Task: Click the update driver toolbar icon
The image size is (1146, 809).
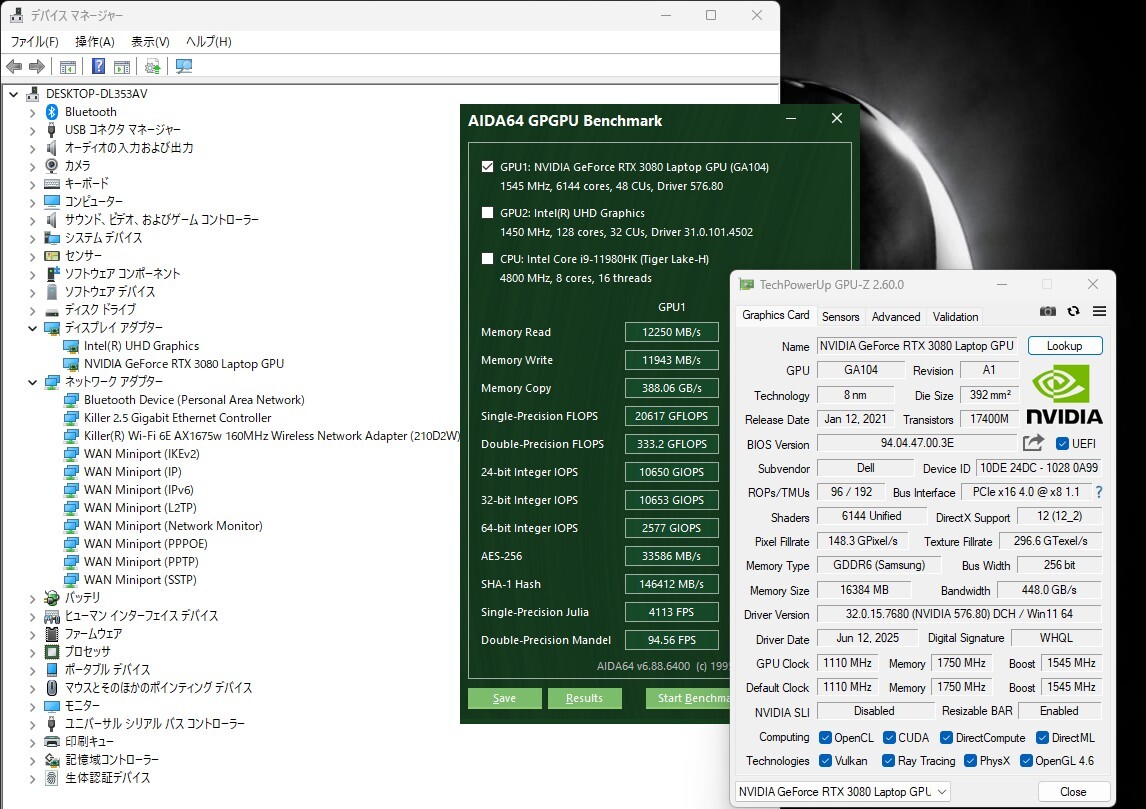Action: pos(152,67)
